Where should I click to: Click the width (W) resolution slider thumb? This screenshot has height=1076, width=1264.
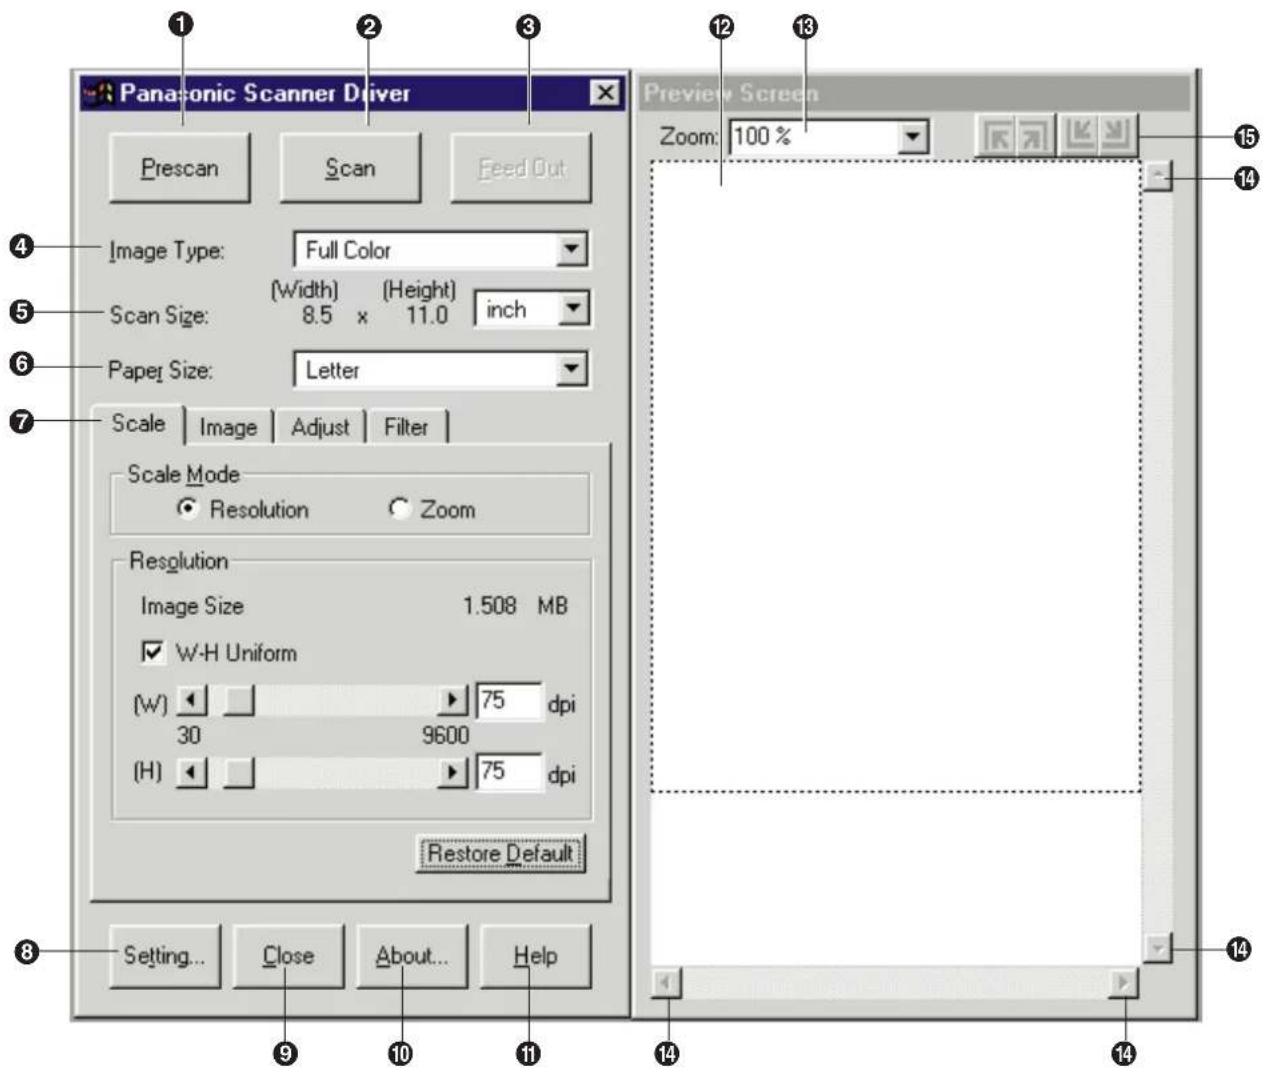pos(238,701)
